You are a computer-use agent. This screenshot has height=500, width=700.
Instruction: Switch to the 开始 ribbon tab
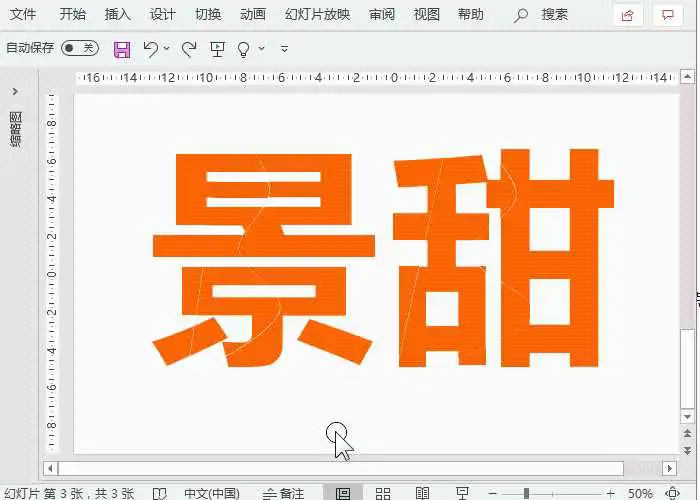72,14
